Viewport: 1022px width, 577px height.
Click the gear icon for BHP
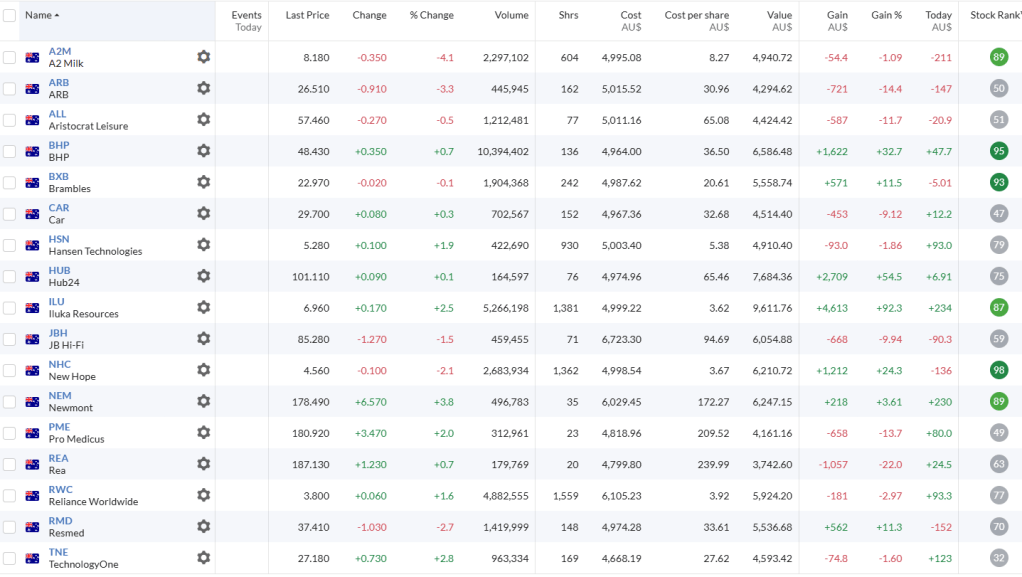(x=204, y=151)
